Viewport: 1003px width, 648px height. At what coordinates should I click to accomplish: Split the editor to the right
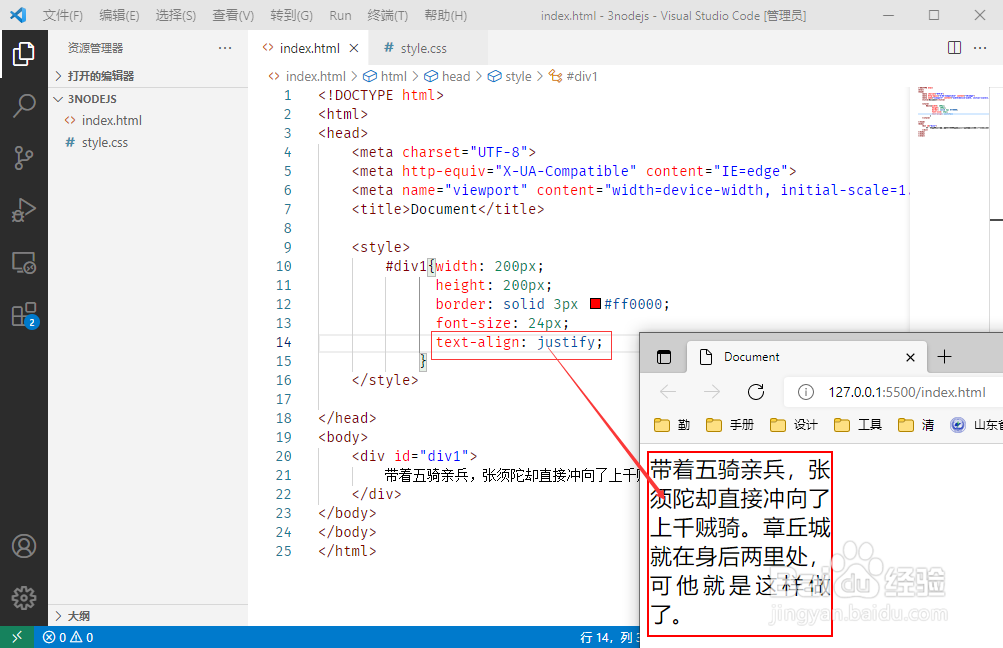pos(954,48)
